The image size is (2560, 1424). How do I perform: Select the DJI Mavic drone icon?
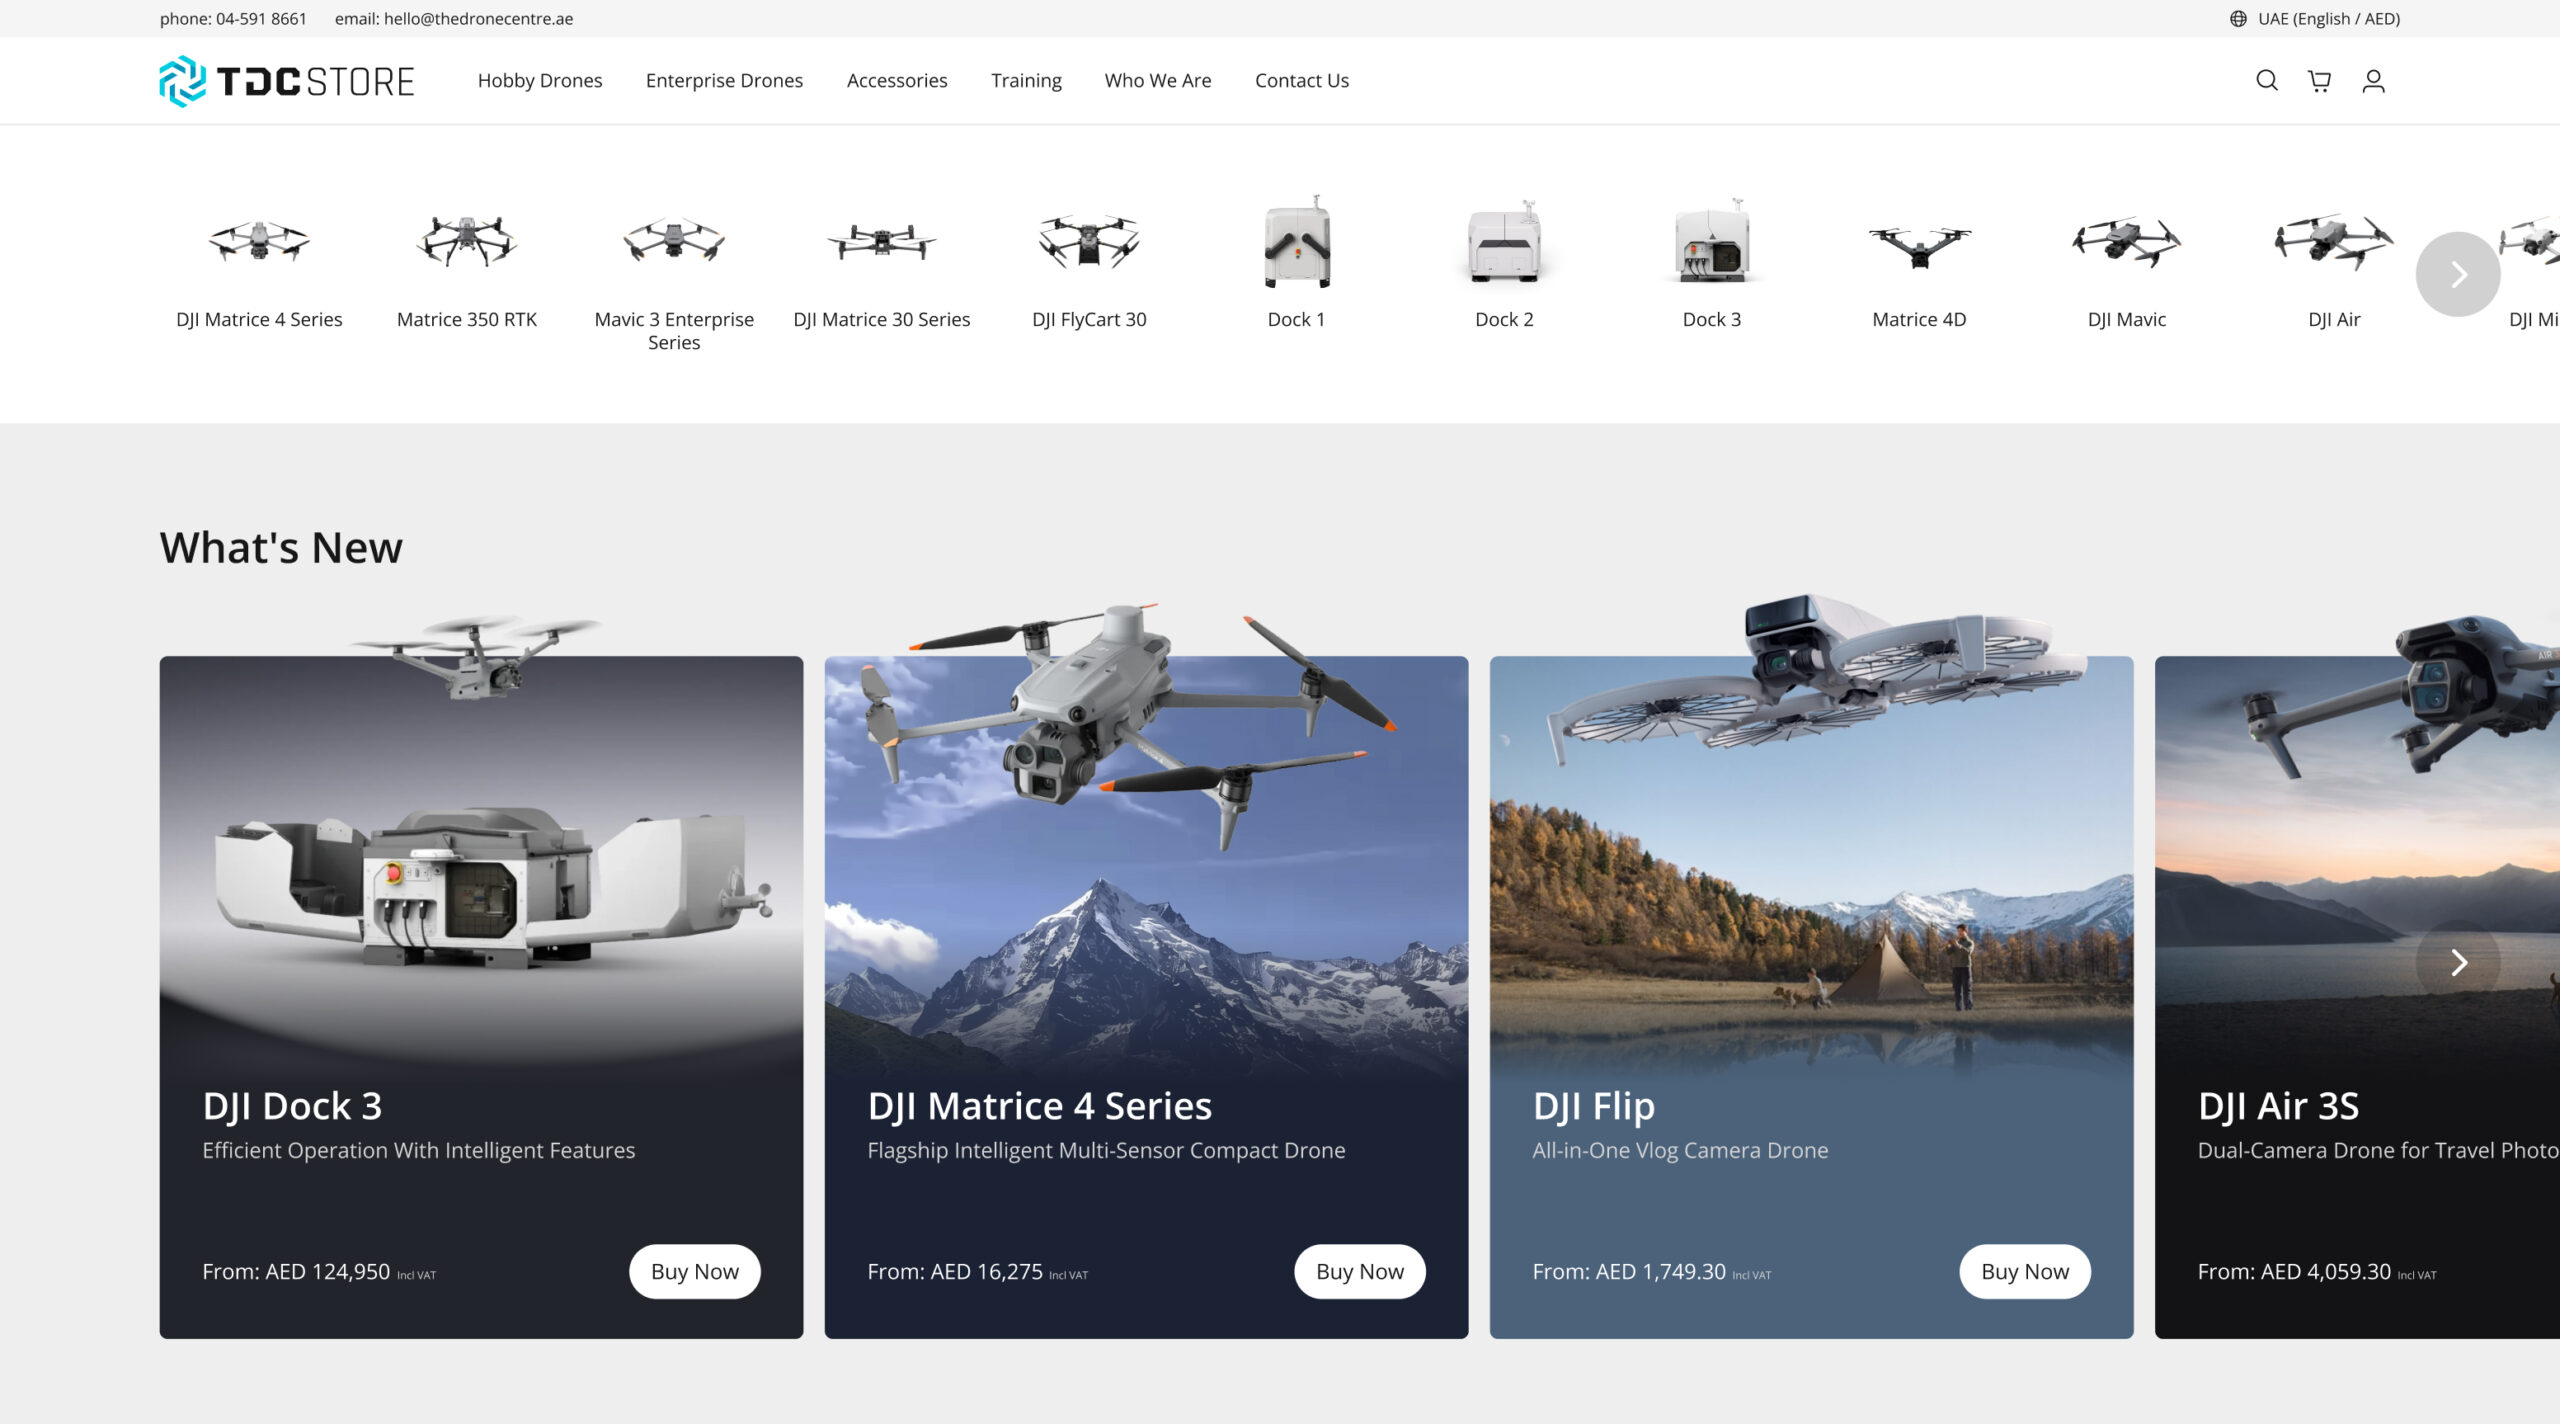coord(2127,241)
